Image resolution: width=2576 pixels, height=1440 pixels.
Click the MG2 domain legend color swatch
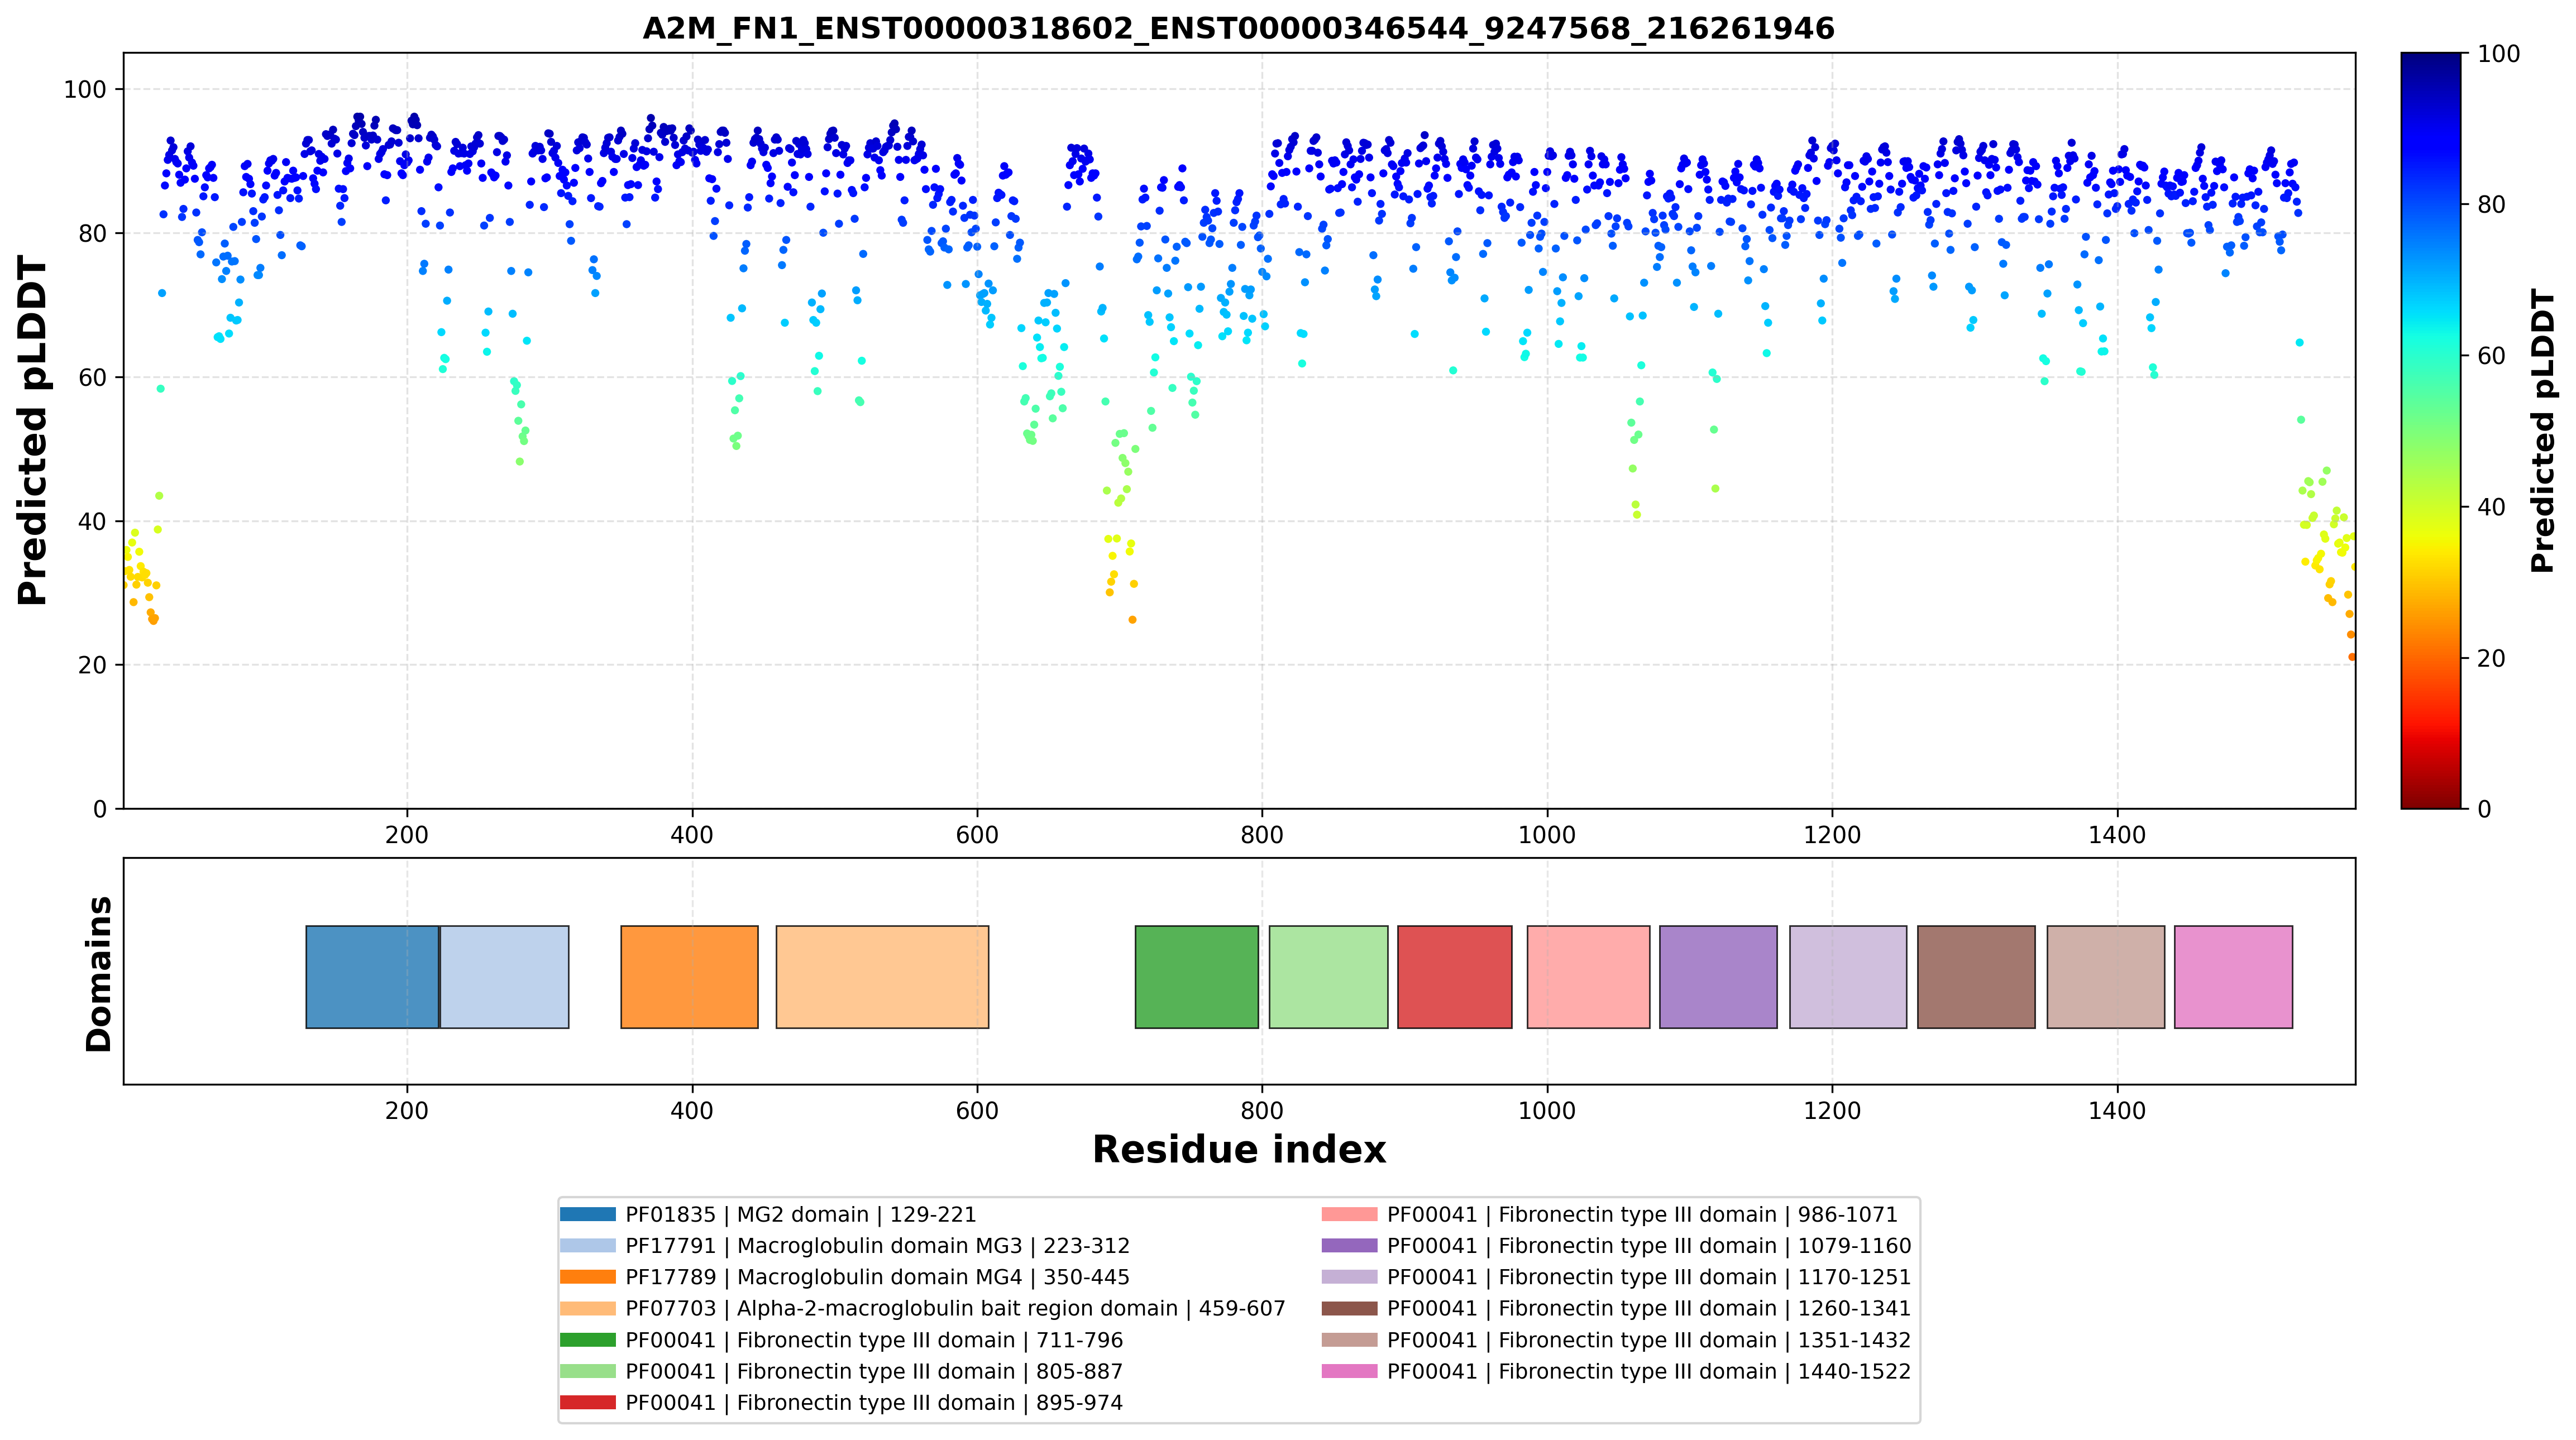tap(587, 1214)
